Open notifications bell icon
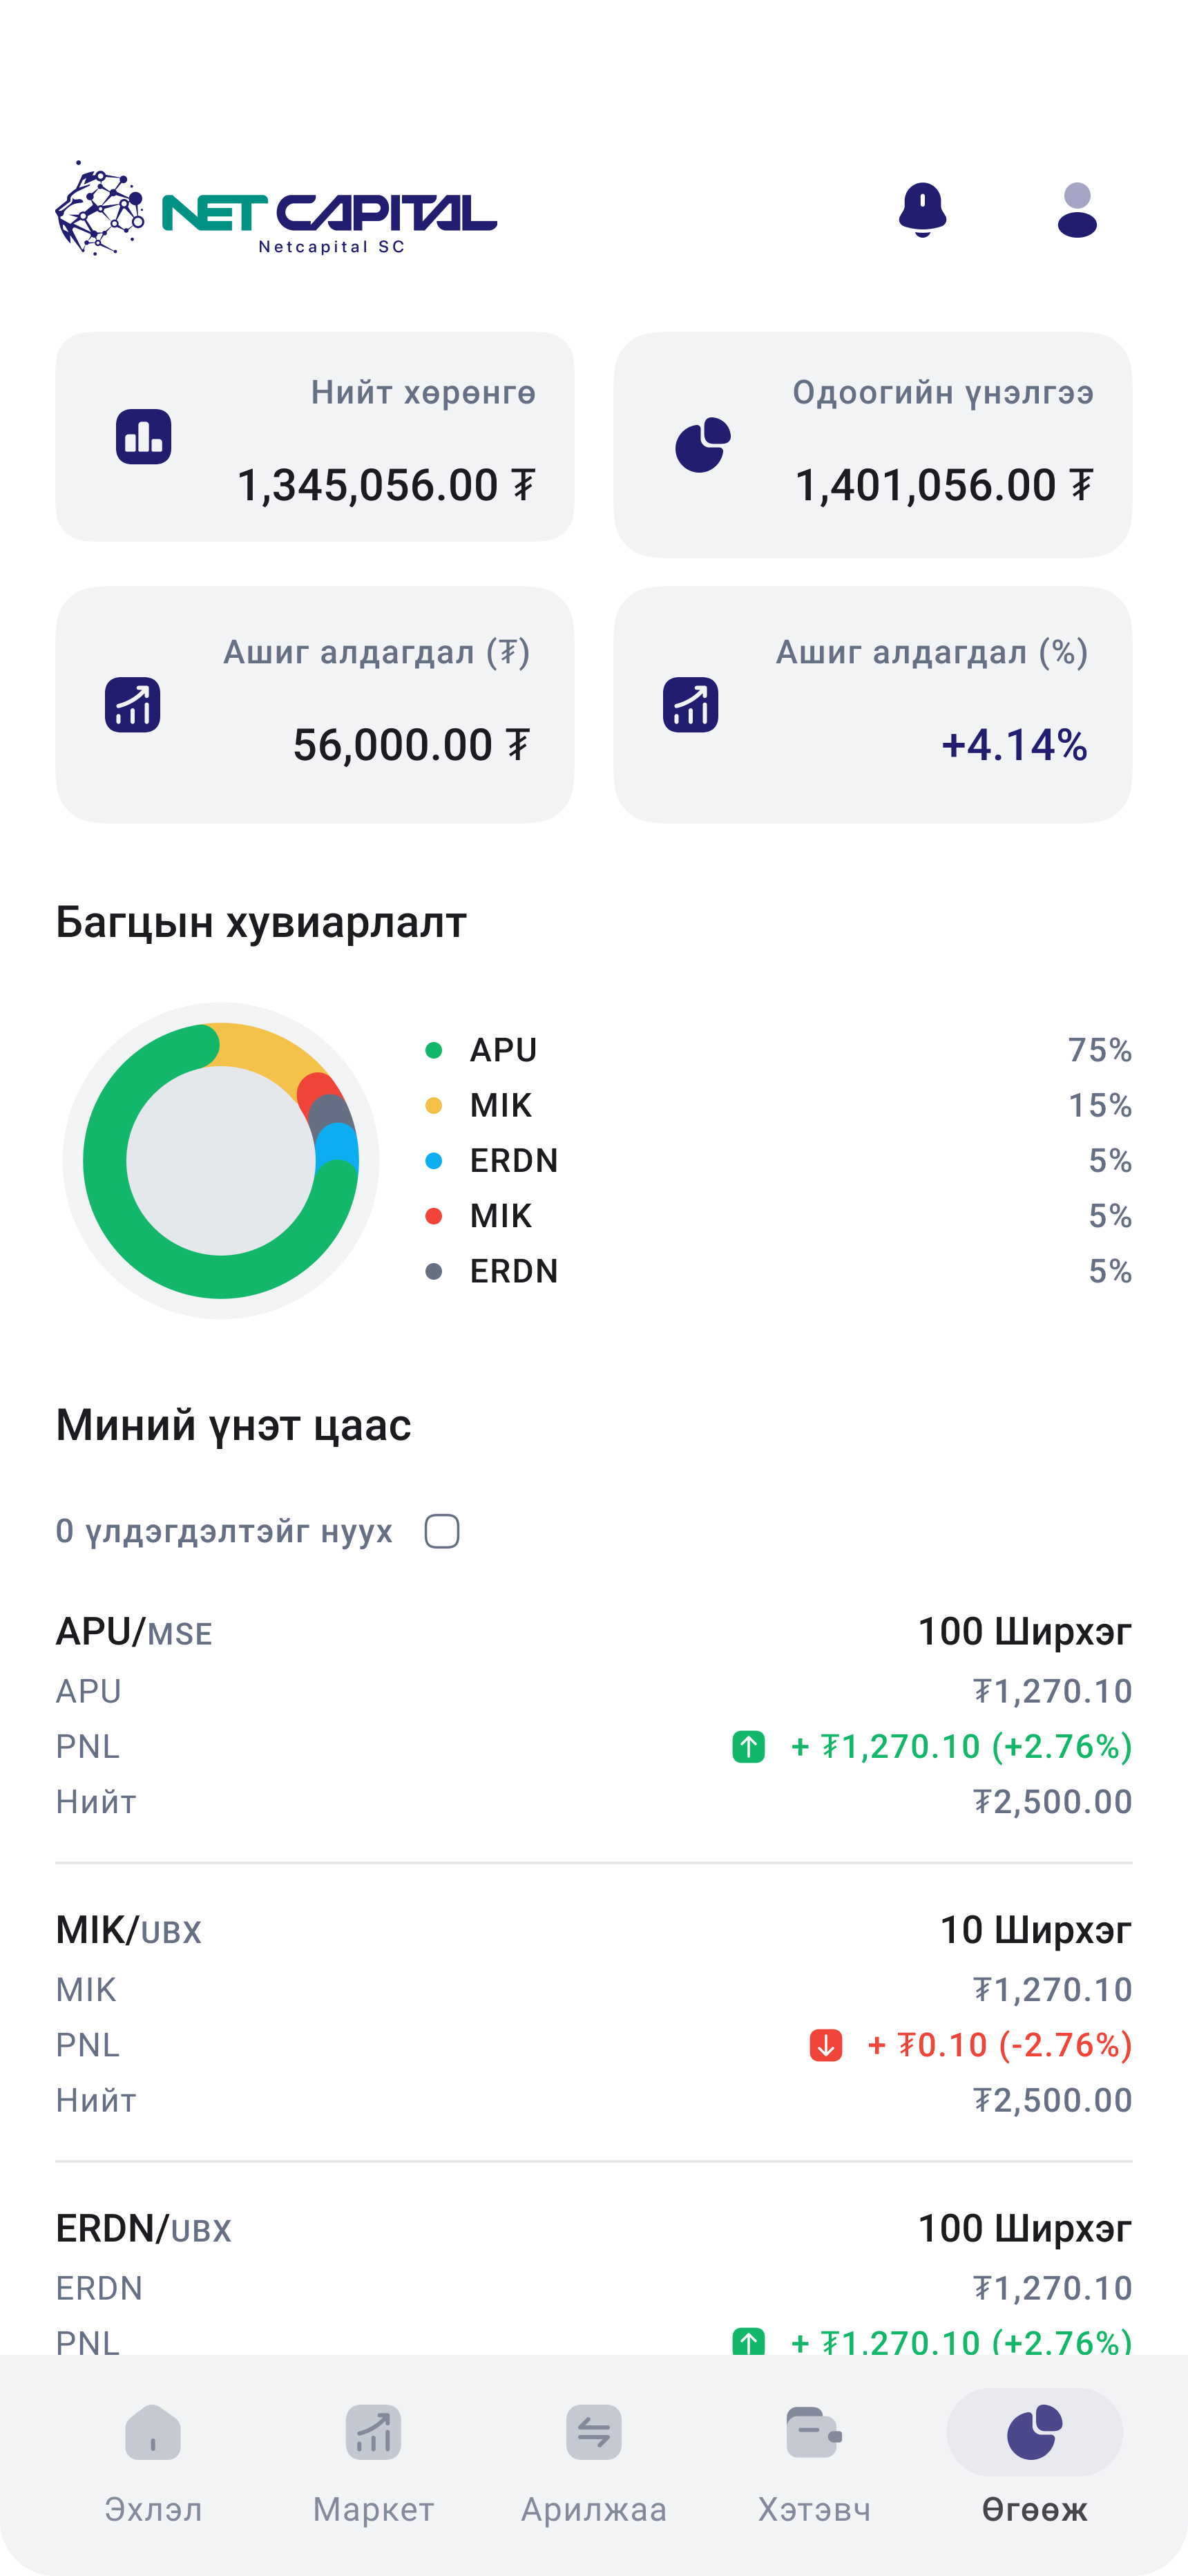 [x=922, y=210]
